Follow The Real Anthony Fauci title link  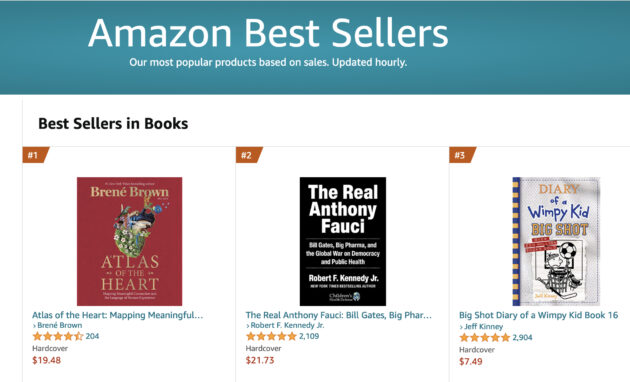pyautogui.click(x=339, y=315)
